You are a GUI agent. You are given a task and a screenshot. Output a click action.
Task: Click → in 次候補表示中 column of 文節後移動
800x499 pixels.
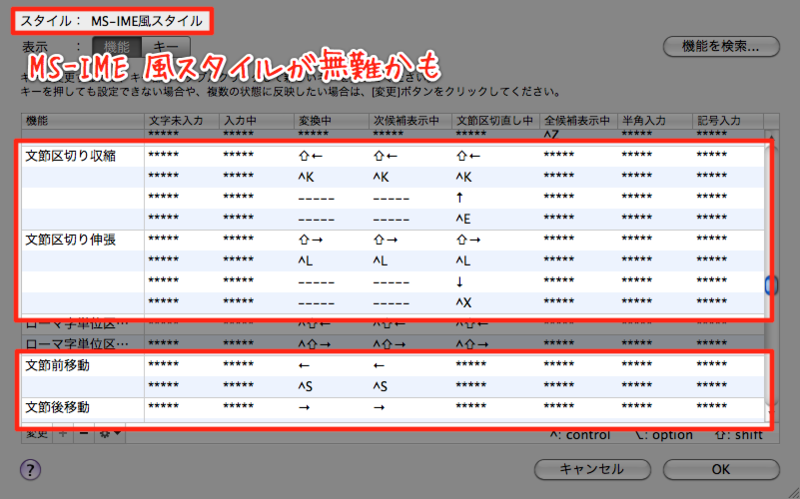pos(379,407)
